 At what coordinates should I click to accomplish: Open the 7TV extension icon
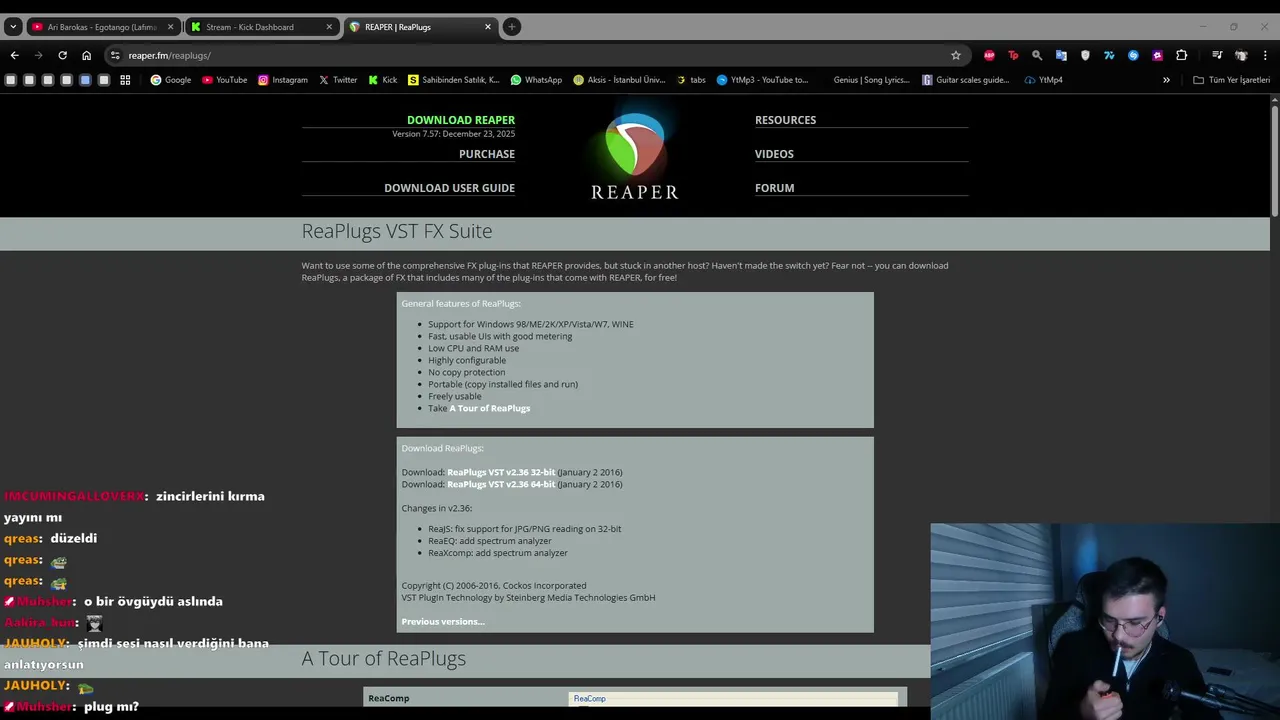1109,55
